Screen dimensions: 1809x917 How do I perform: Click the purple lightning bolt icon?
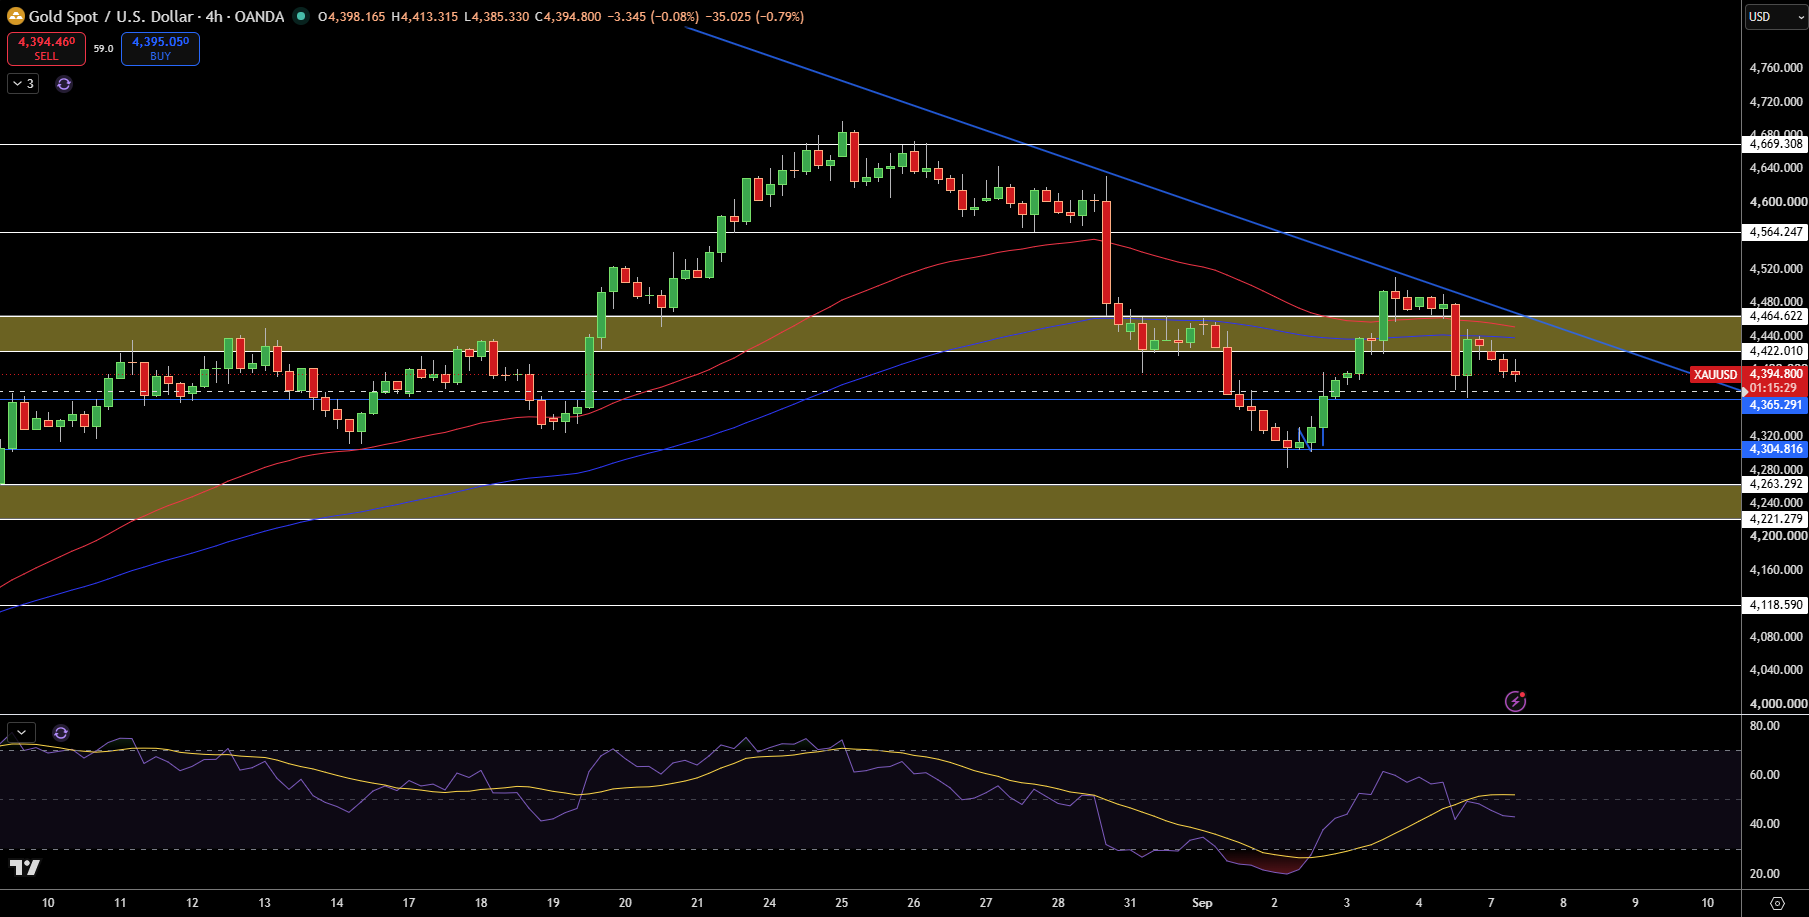(1516, 701)
